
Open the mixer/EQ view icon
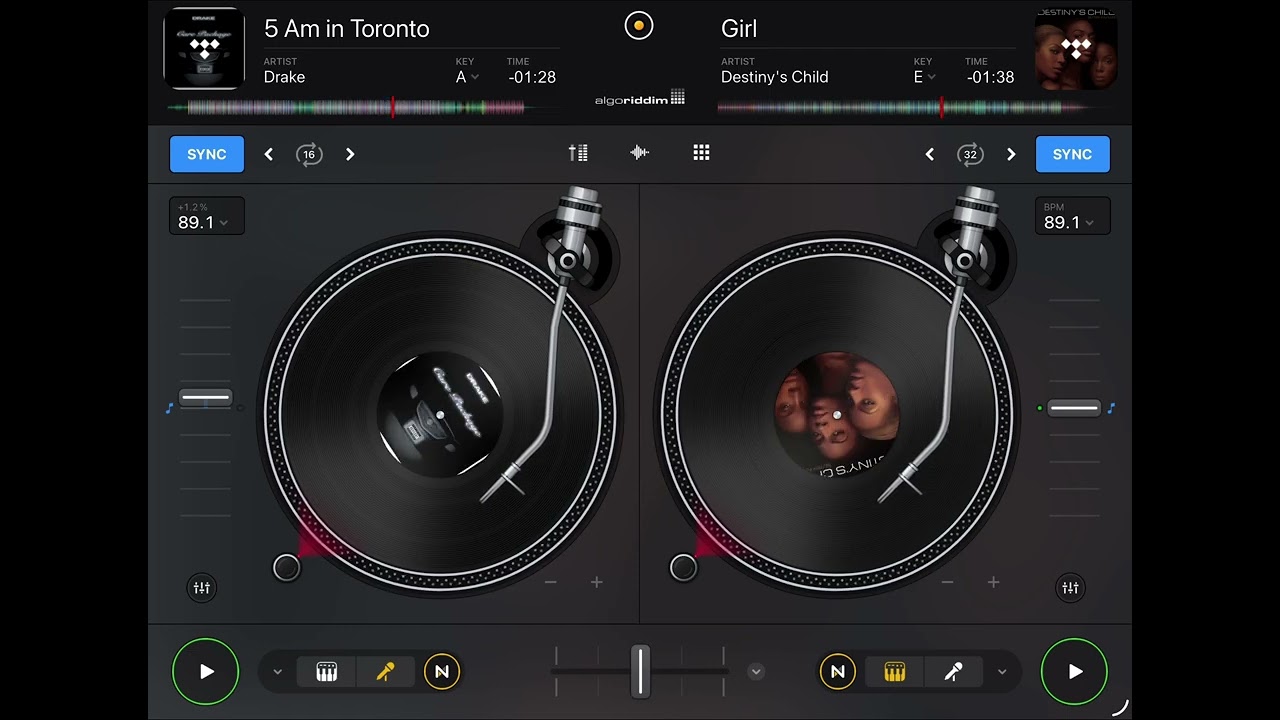coord(578,153)
